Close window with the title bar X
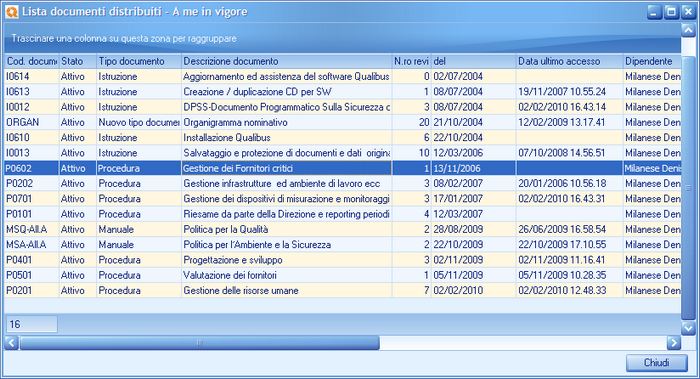This screenshot has height=379, width=700. point(688,12)
